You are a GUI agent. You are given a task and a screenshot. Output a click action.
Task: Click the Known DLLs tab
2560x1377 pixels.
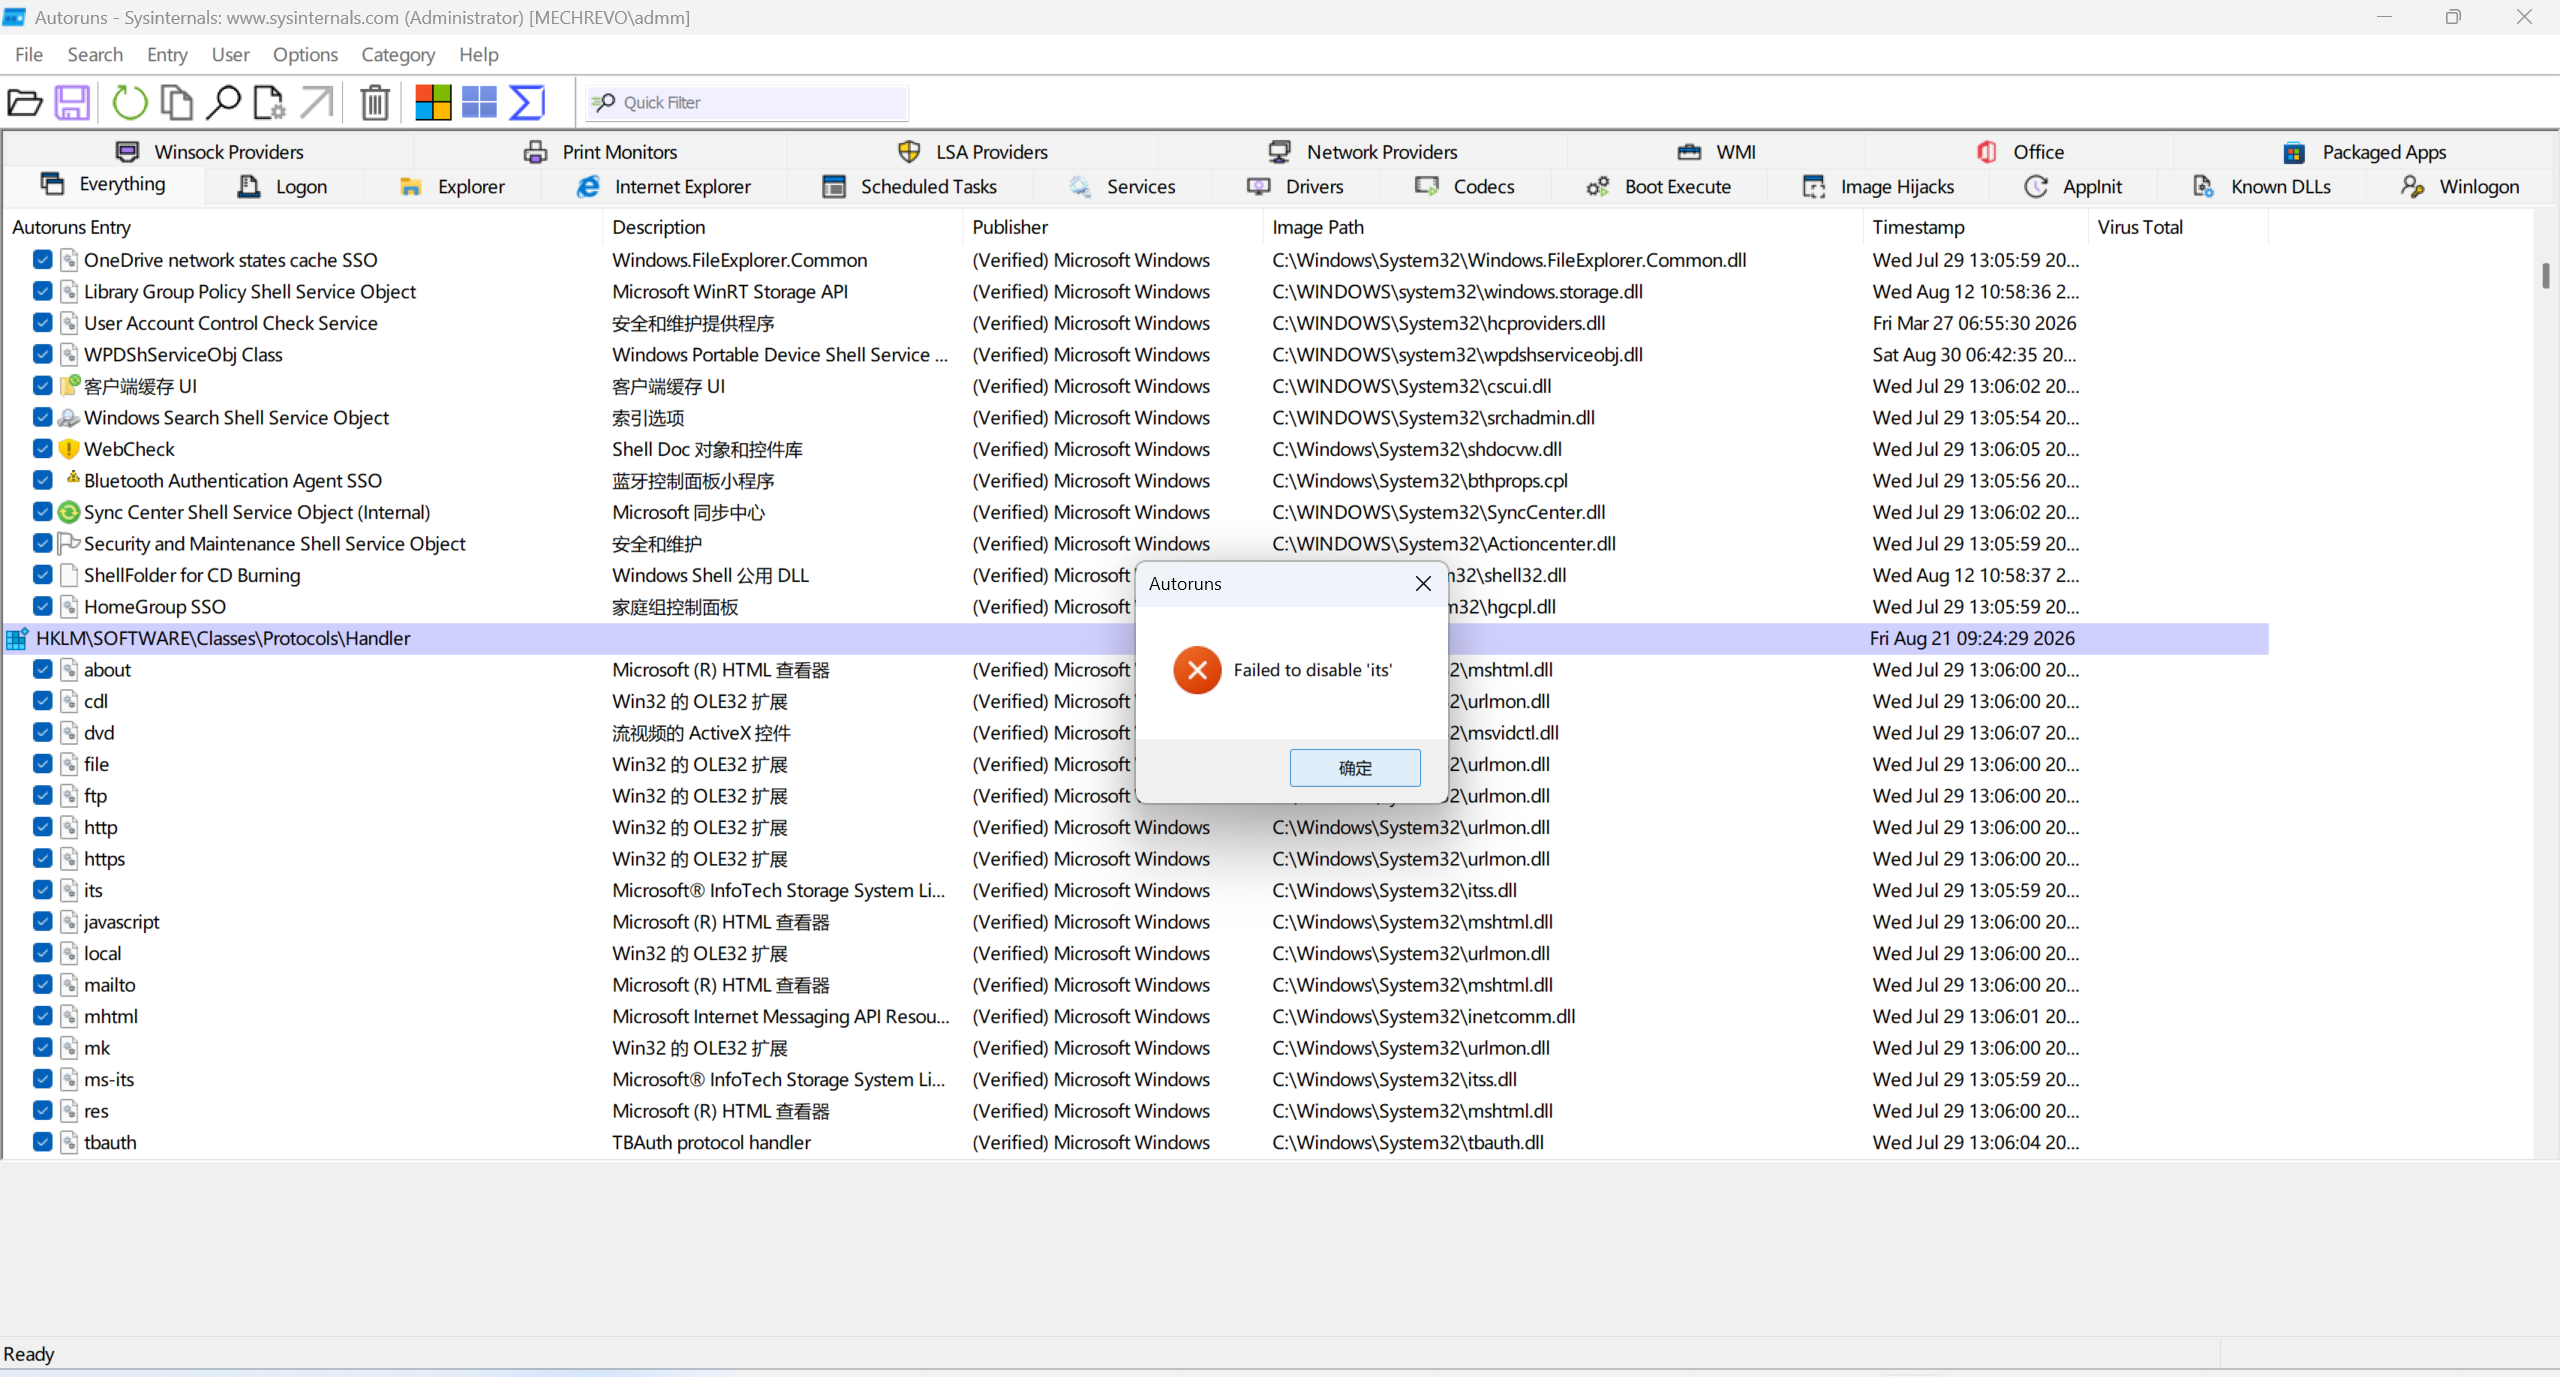tap(2261, 187)
